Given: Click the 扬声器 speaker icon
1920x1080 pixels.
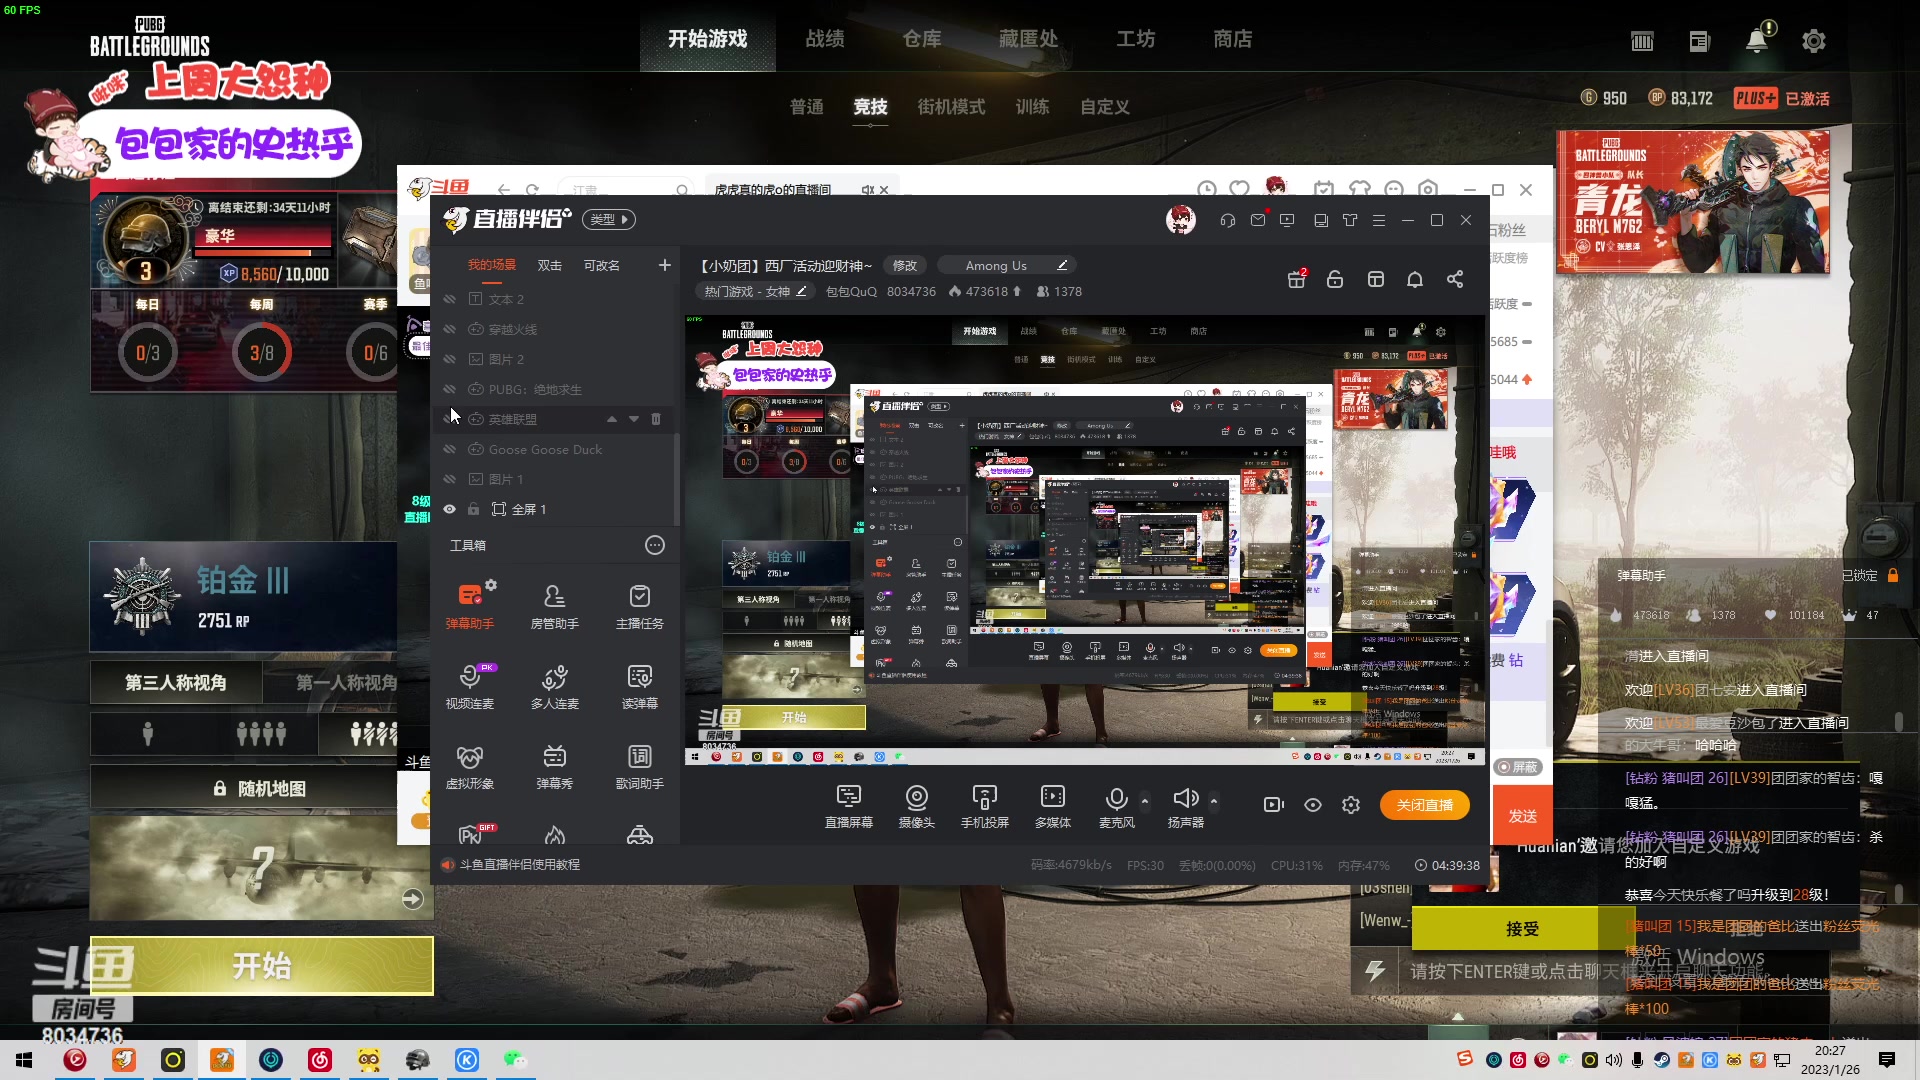Looking at the screenshot, I should pos(1185,798).
